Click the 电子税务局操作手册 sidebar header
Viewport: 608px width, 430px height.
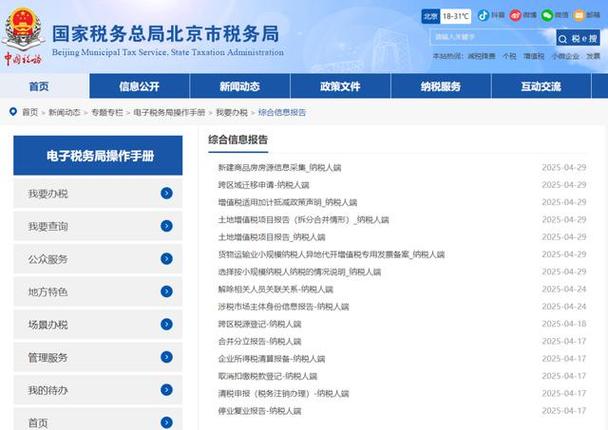pos(98,155)
